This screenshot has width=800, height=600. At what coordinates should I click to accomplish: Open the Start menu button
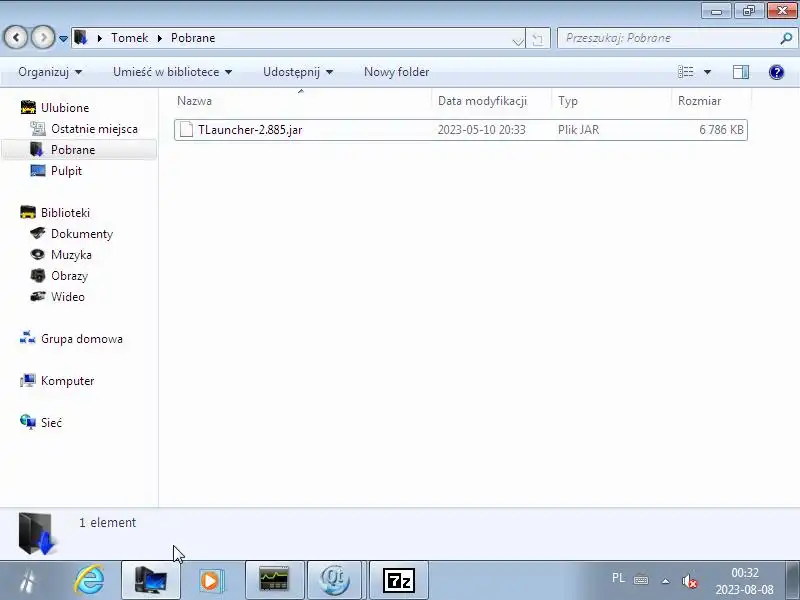28,581
